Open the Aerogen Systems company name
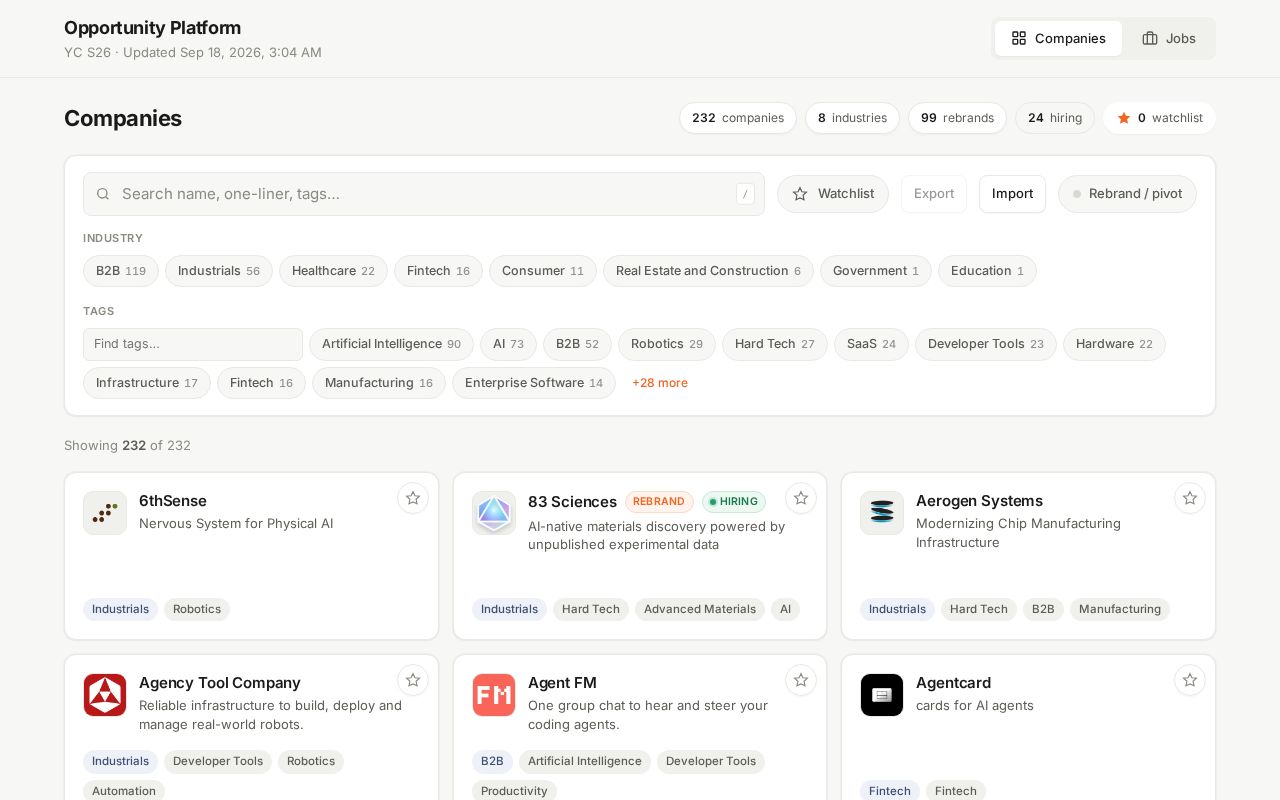The image size is (1280, 800). (x=979, y=501)
